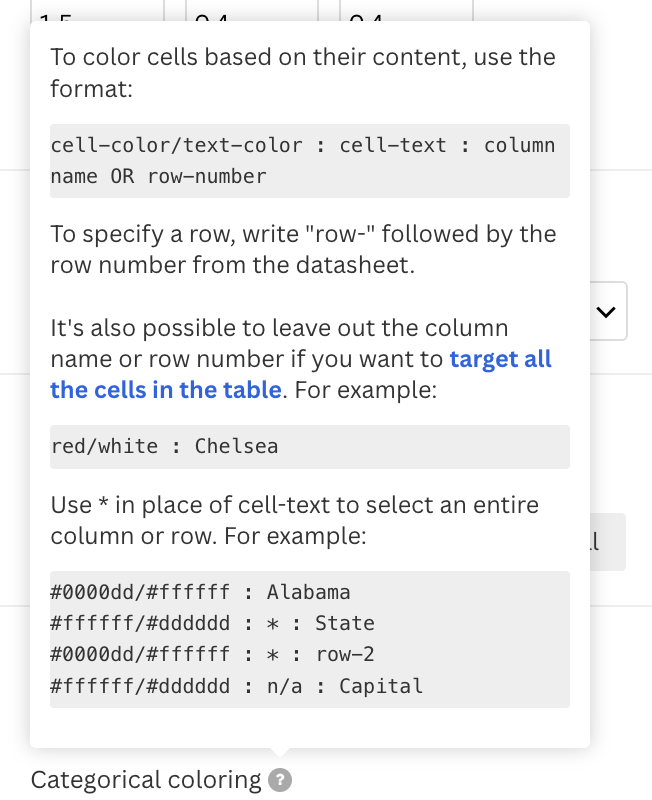Select the table cell showing 1.5
Screen dimensions: 652x800
coord(97,10)
